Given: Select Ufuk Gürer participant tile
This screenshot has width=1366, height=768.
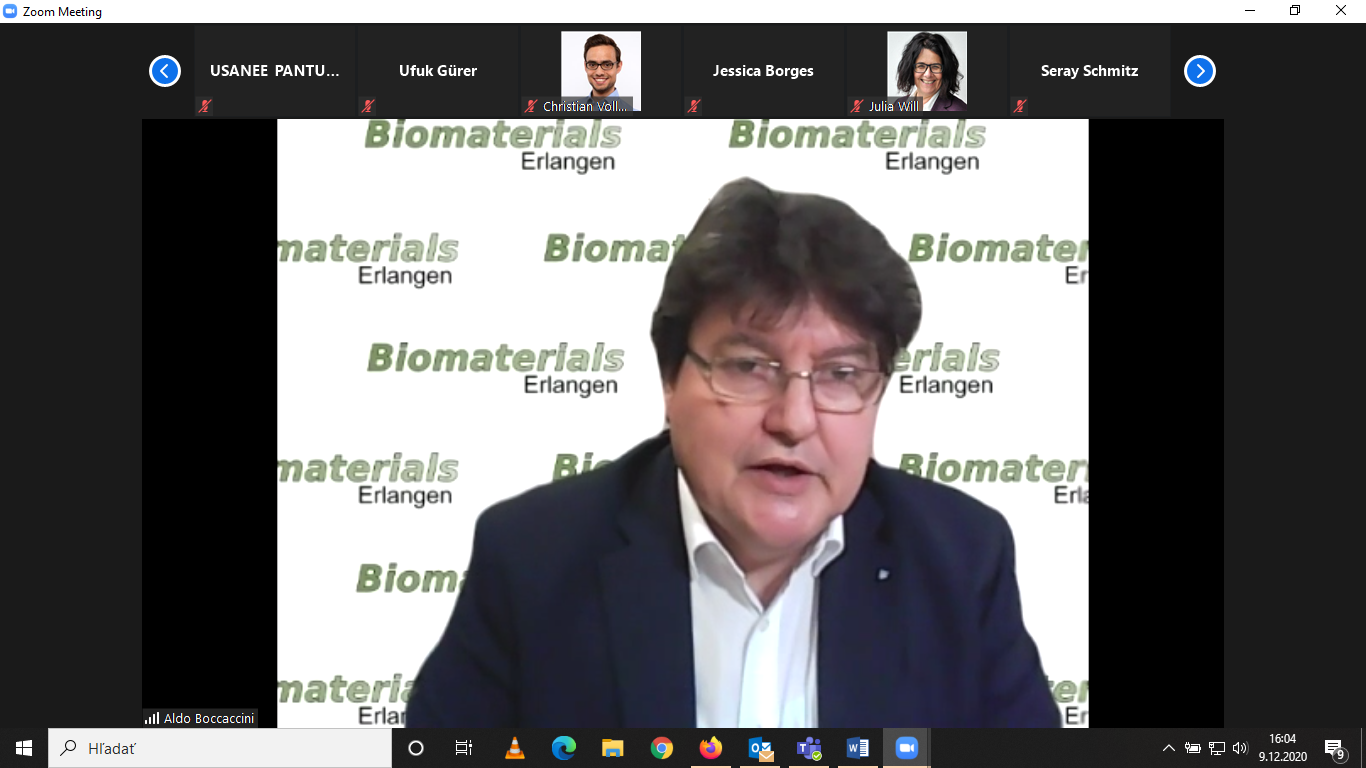Looking at the screenshot, I should (438, 71).
